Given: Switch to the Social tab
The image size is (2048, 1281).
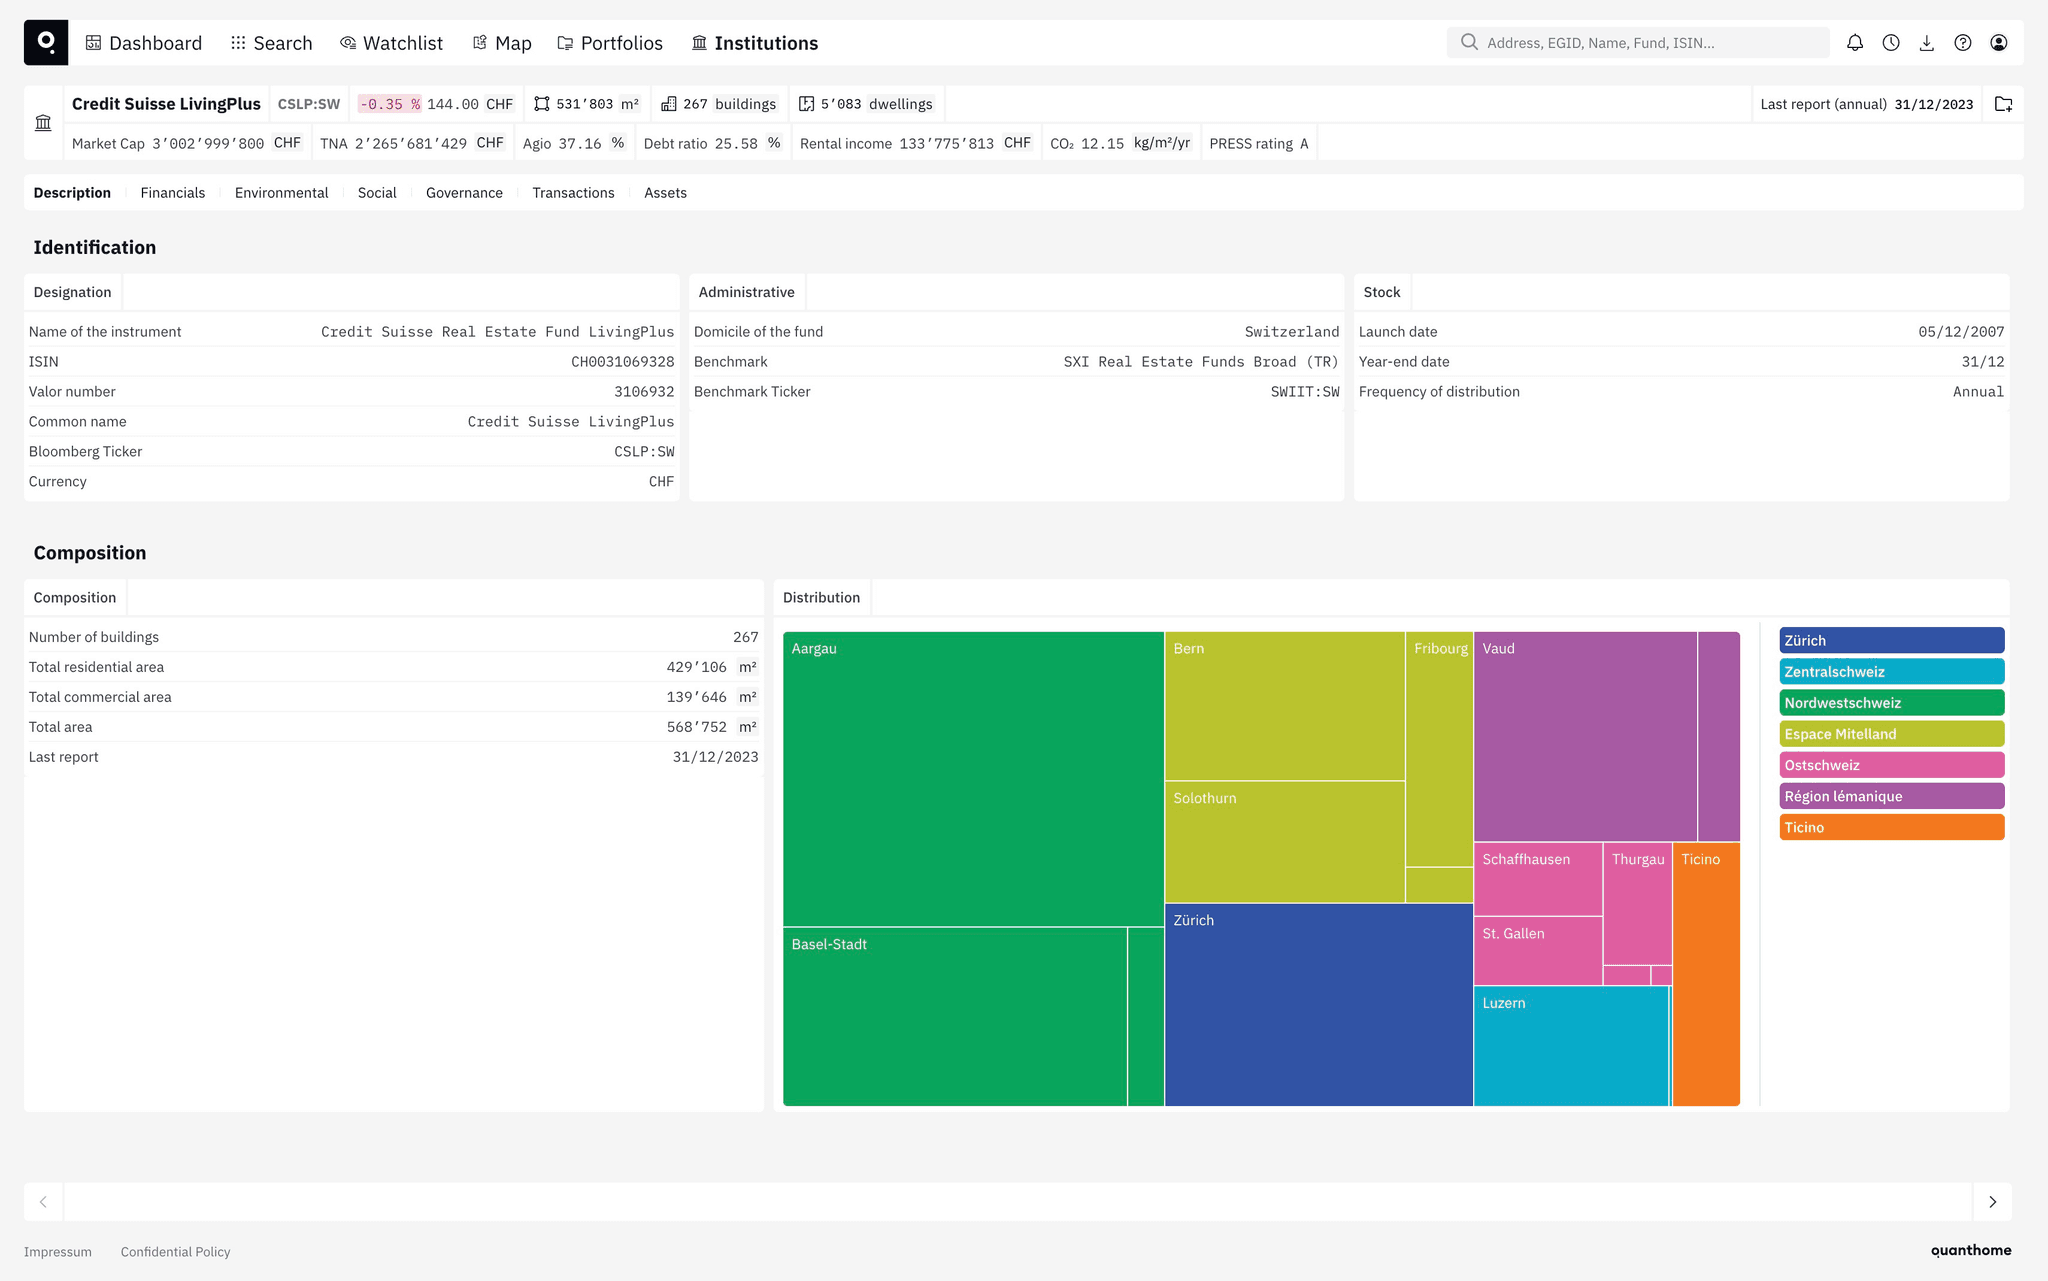Looking at the screenshot, I should click(x=377, y=193).
